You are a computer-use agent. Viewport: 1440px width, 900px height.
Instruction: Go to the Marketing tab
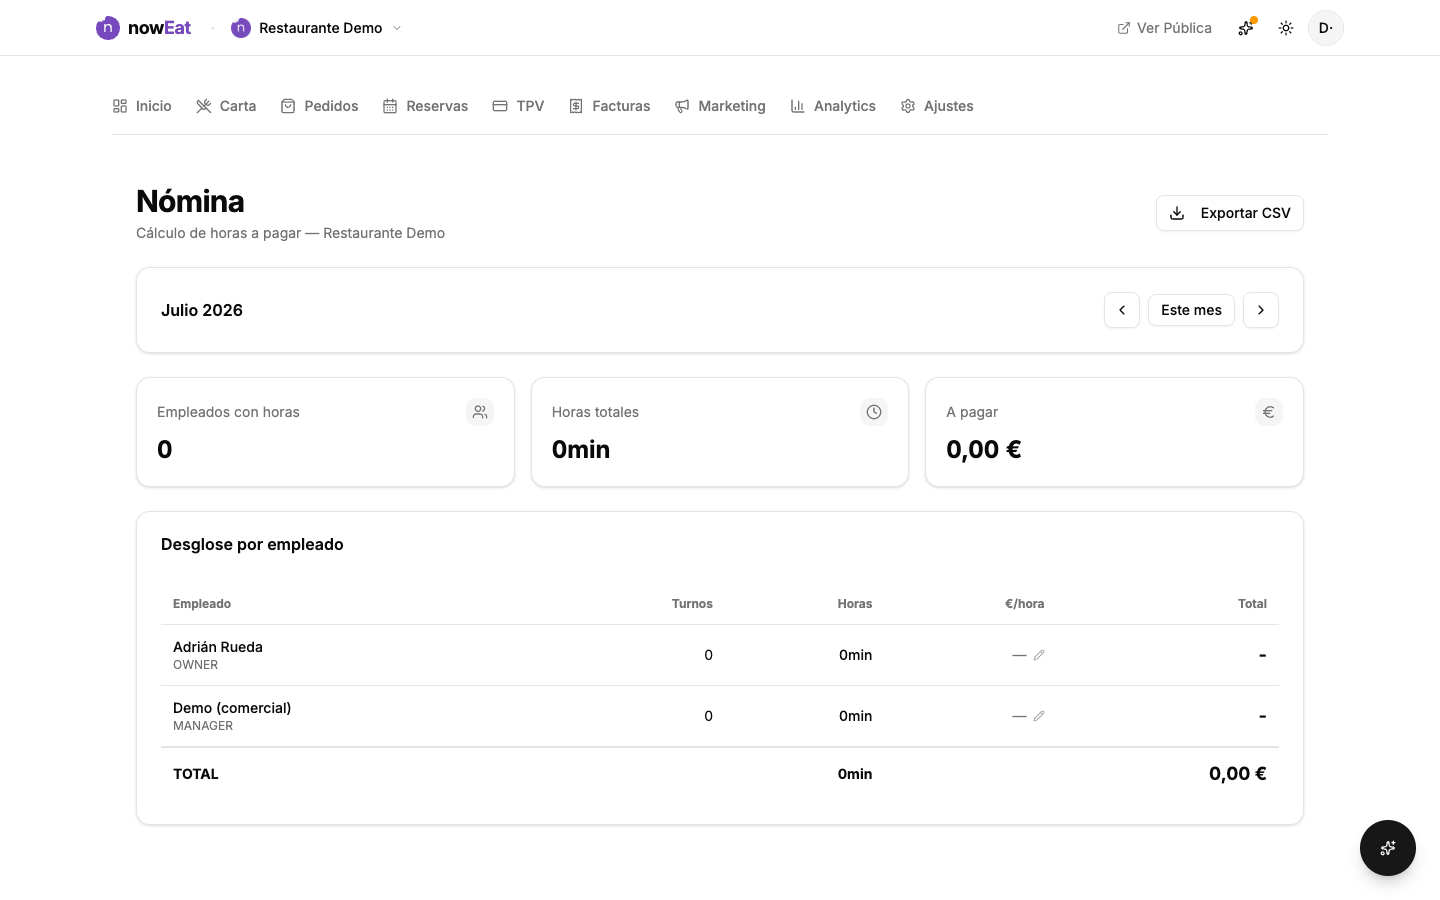[x=720, y=106]
